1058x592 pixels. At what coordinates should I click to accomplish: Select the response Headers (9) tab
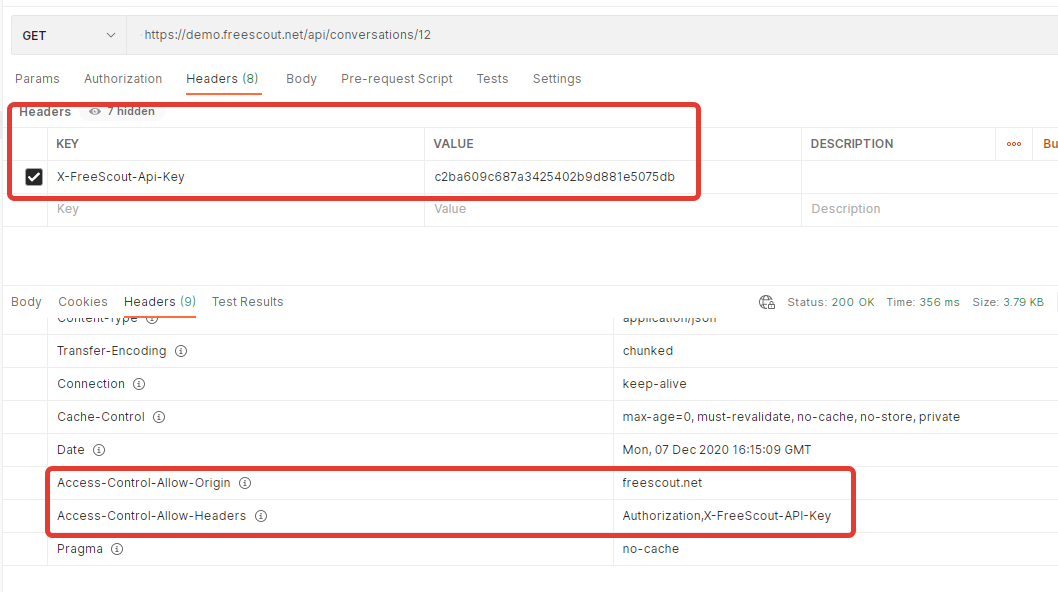(x=160, y=302)
